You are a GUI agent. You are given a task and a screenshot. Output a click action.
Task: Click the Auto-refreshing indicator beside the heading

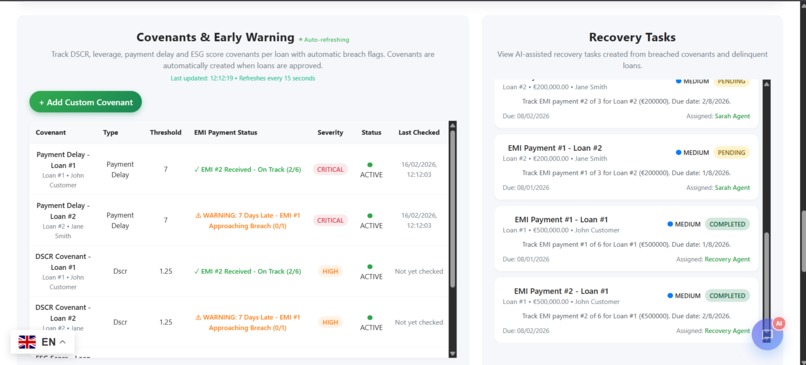324,40
